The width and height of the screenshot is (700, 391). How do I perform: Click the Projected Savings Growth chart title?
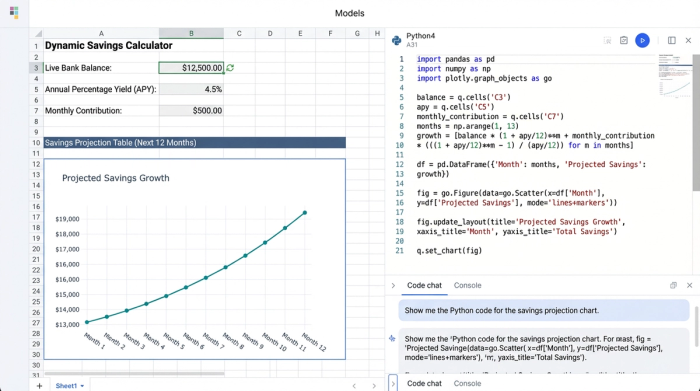pos(116,178)
